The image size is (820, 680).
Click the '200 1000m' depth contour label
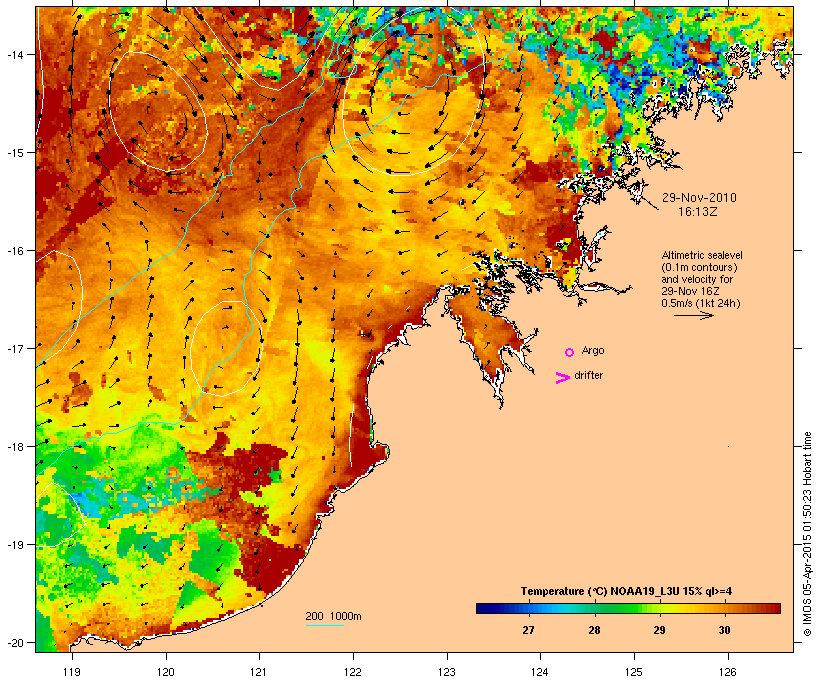[333, 616]
